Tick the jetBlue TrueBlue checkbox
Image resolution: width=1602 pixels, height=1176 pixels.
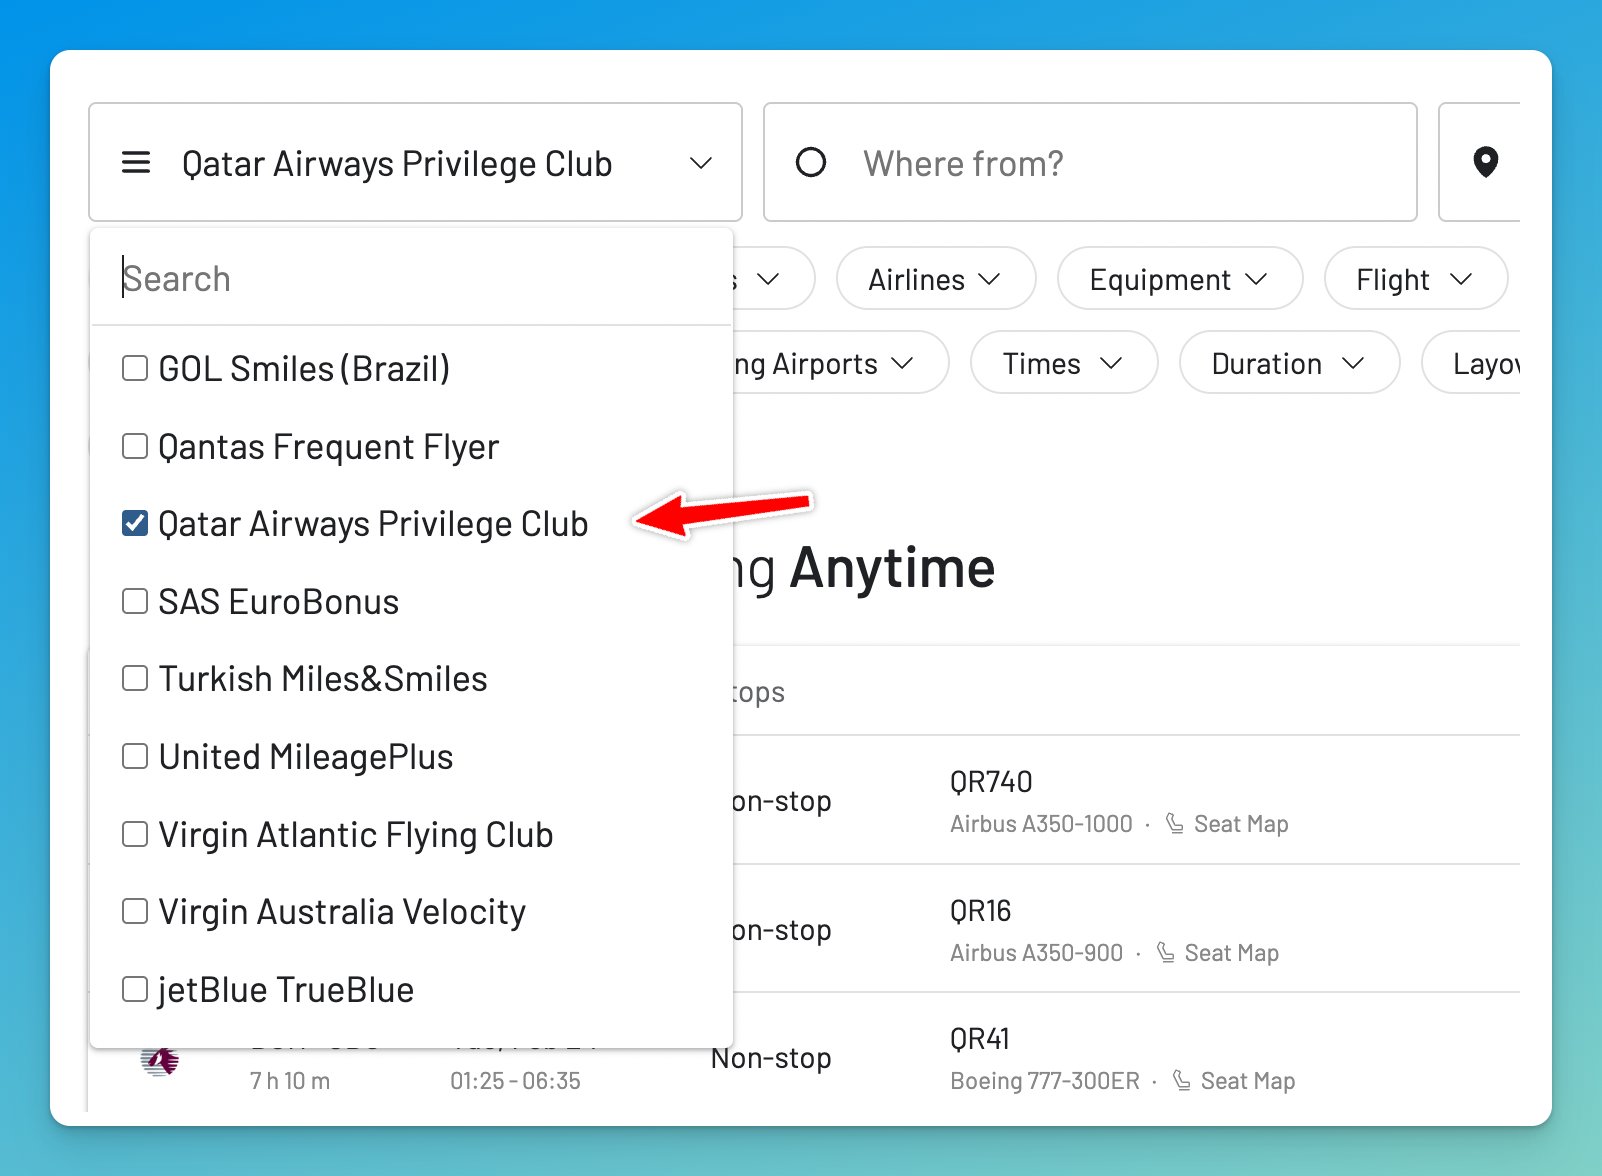(x=135, y=989)
